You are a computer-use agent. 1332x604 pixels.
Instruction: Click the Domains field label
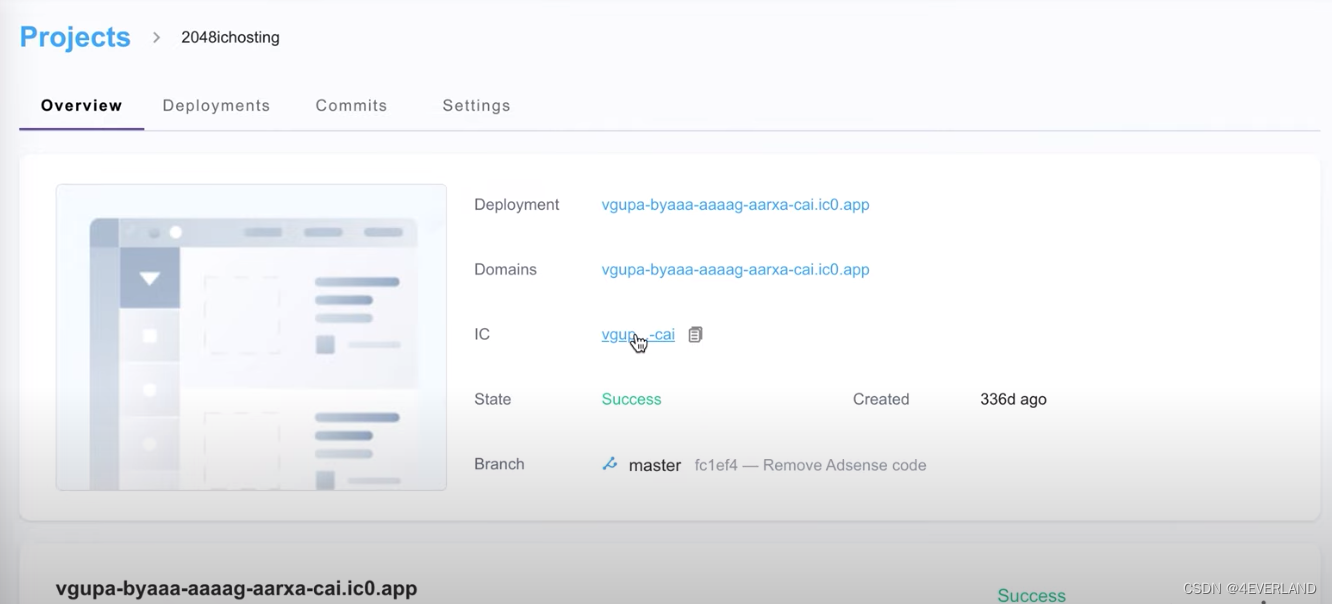(505, 269)
